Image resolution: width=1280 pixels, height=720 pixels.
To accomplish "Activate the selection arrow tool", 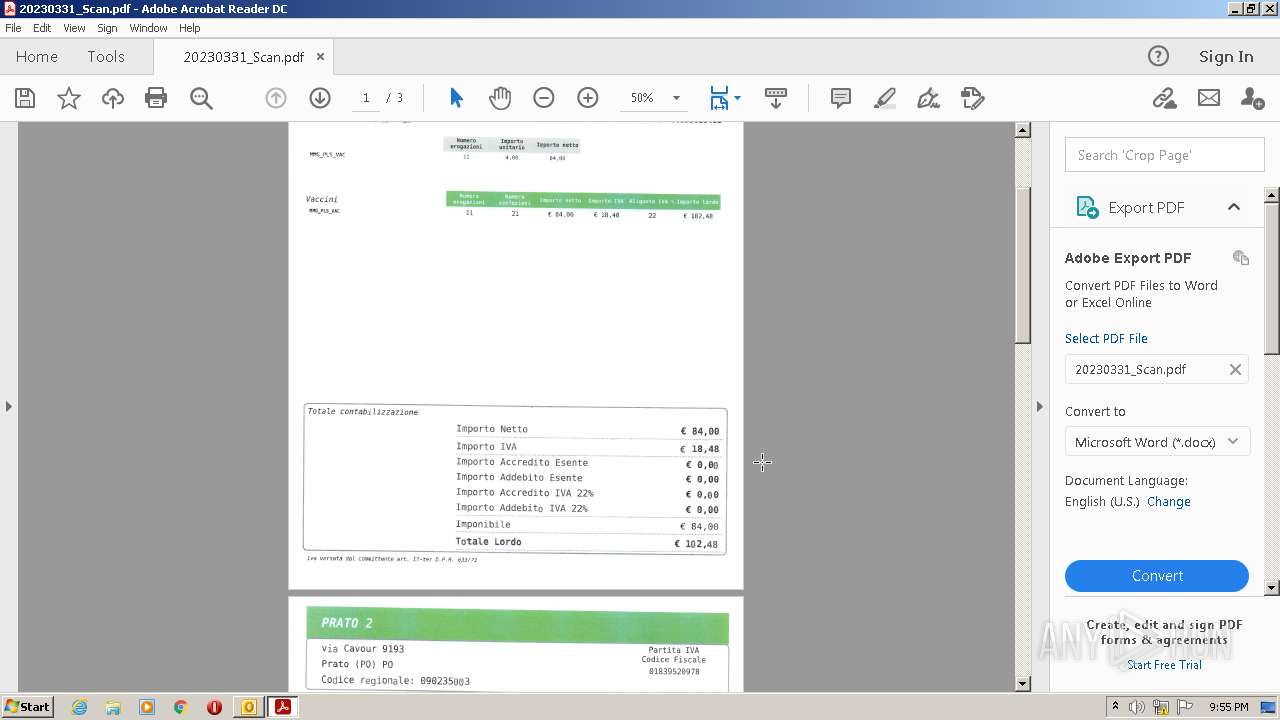I will (456, 98).
